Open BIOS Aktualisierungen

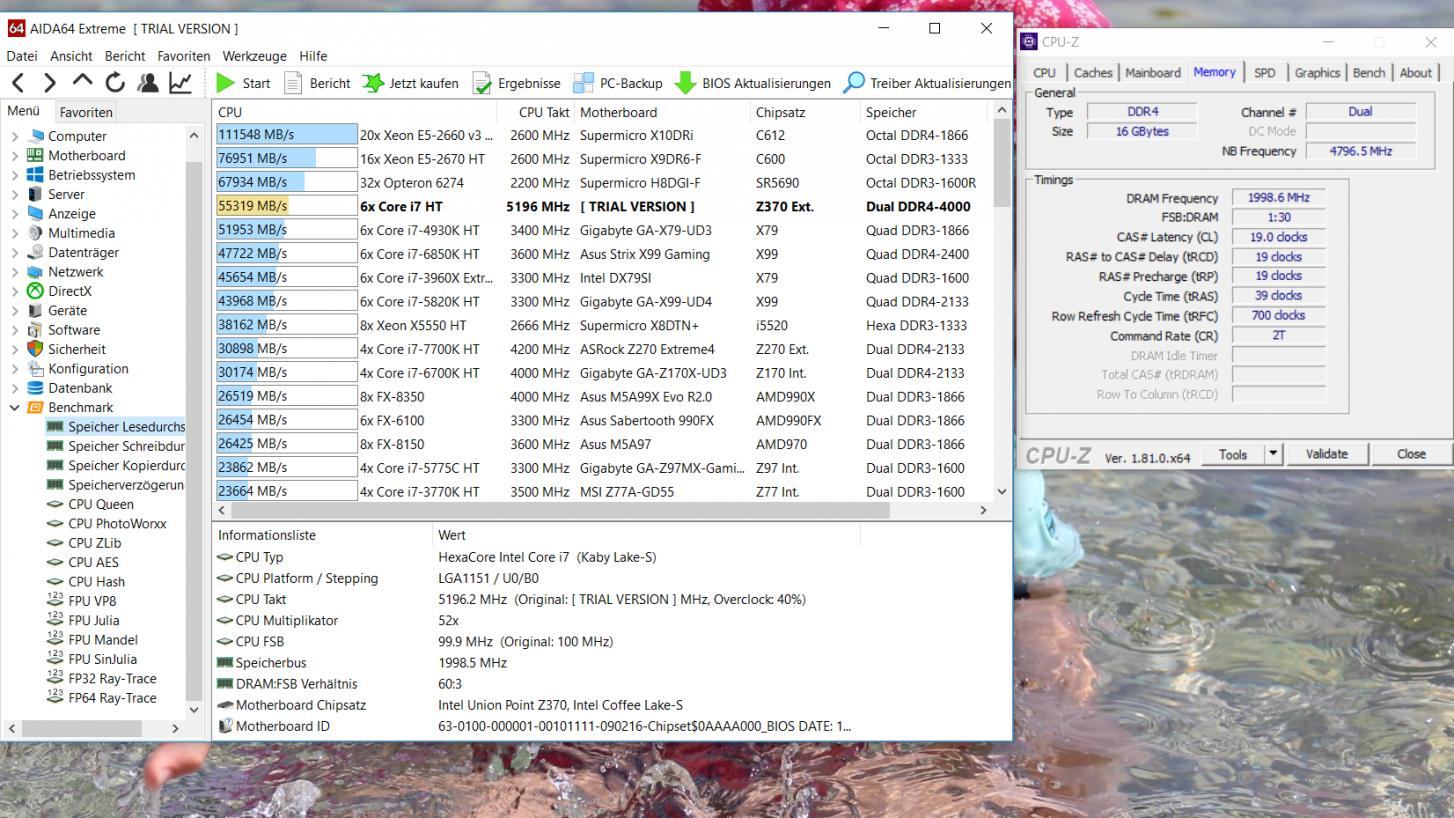pos(753,83)
